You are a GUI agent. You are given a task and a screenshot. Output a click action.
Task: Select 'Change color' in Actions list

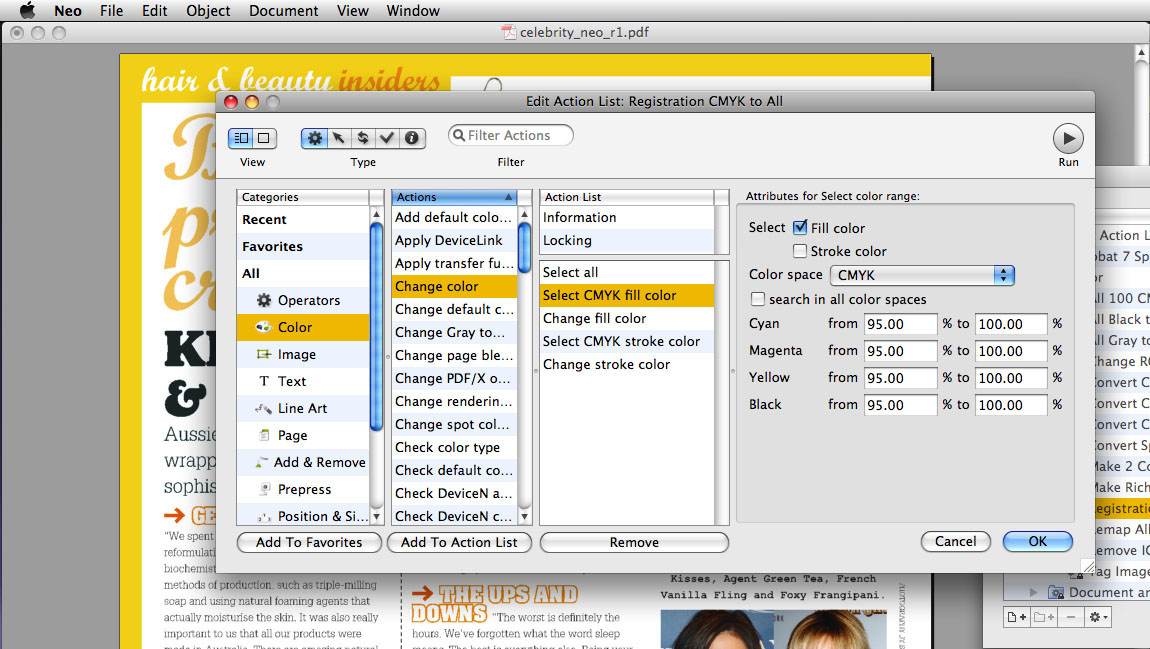click(454, 286)
